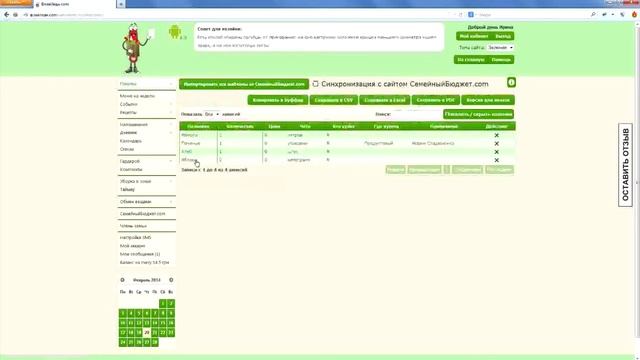Click the Предыдущая pagination button
The image size is (640, 360).
tap(424, 170)
